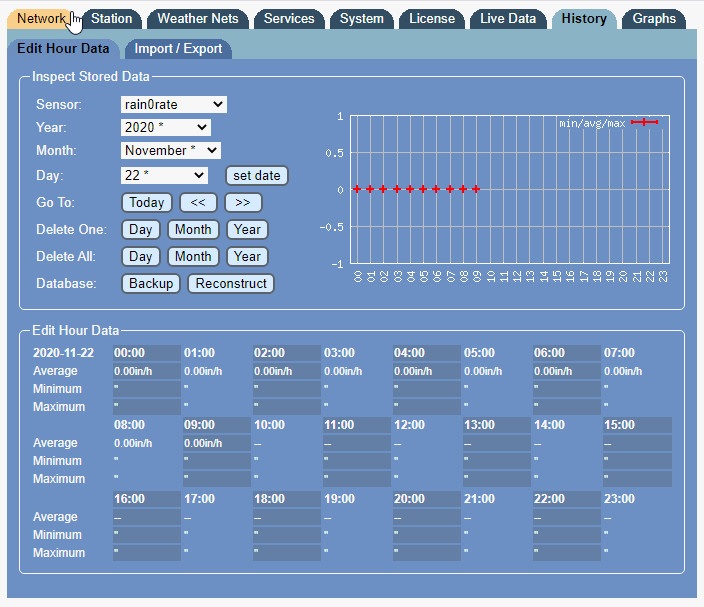
Task: Switch to the Station tab
Action: point(111,19)
